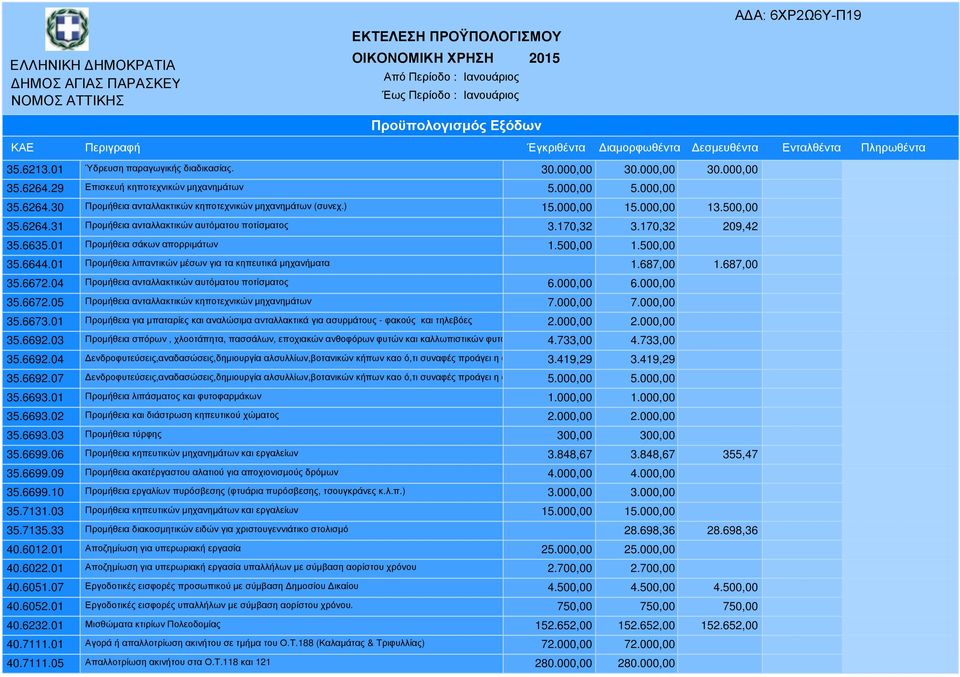Select code cell 35.6672.04
Viewport: 960px width, 677px height.
(41, 283)
